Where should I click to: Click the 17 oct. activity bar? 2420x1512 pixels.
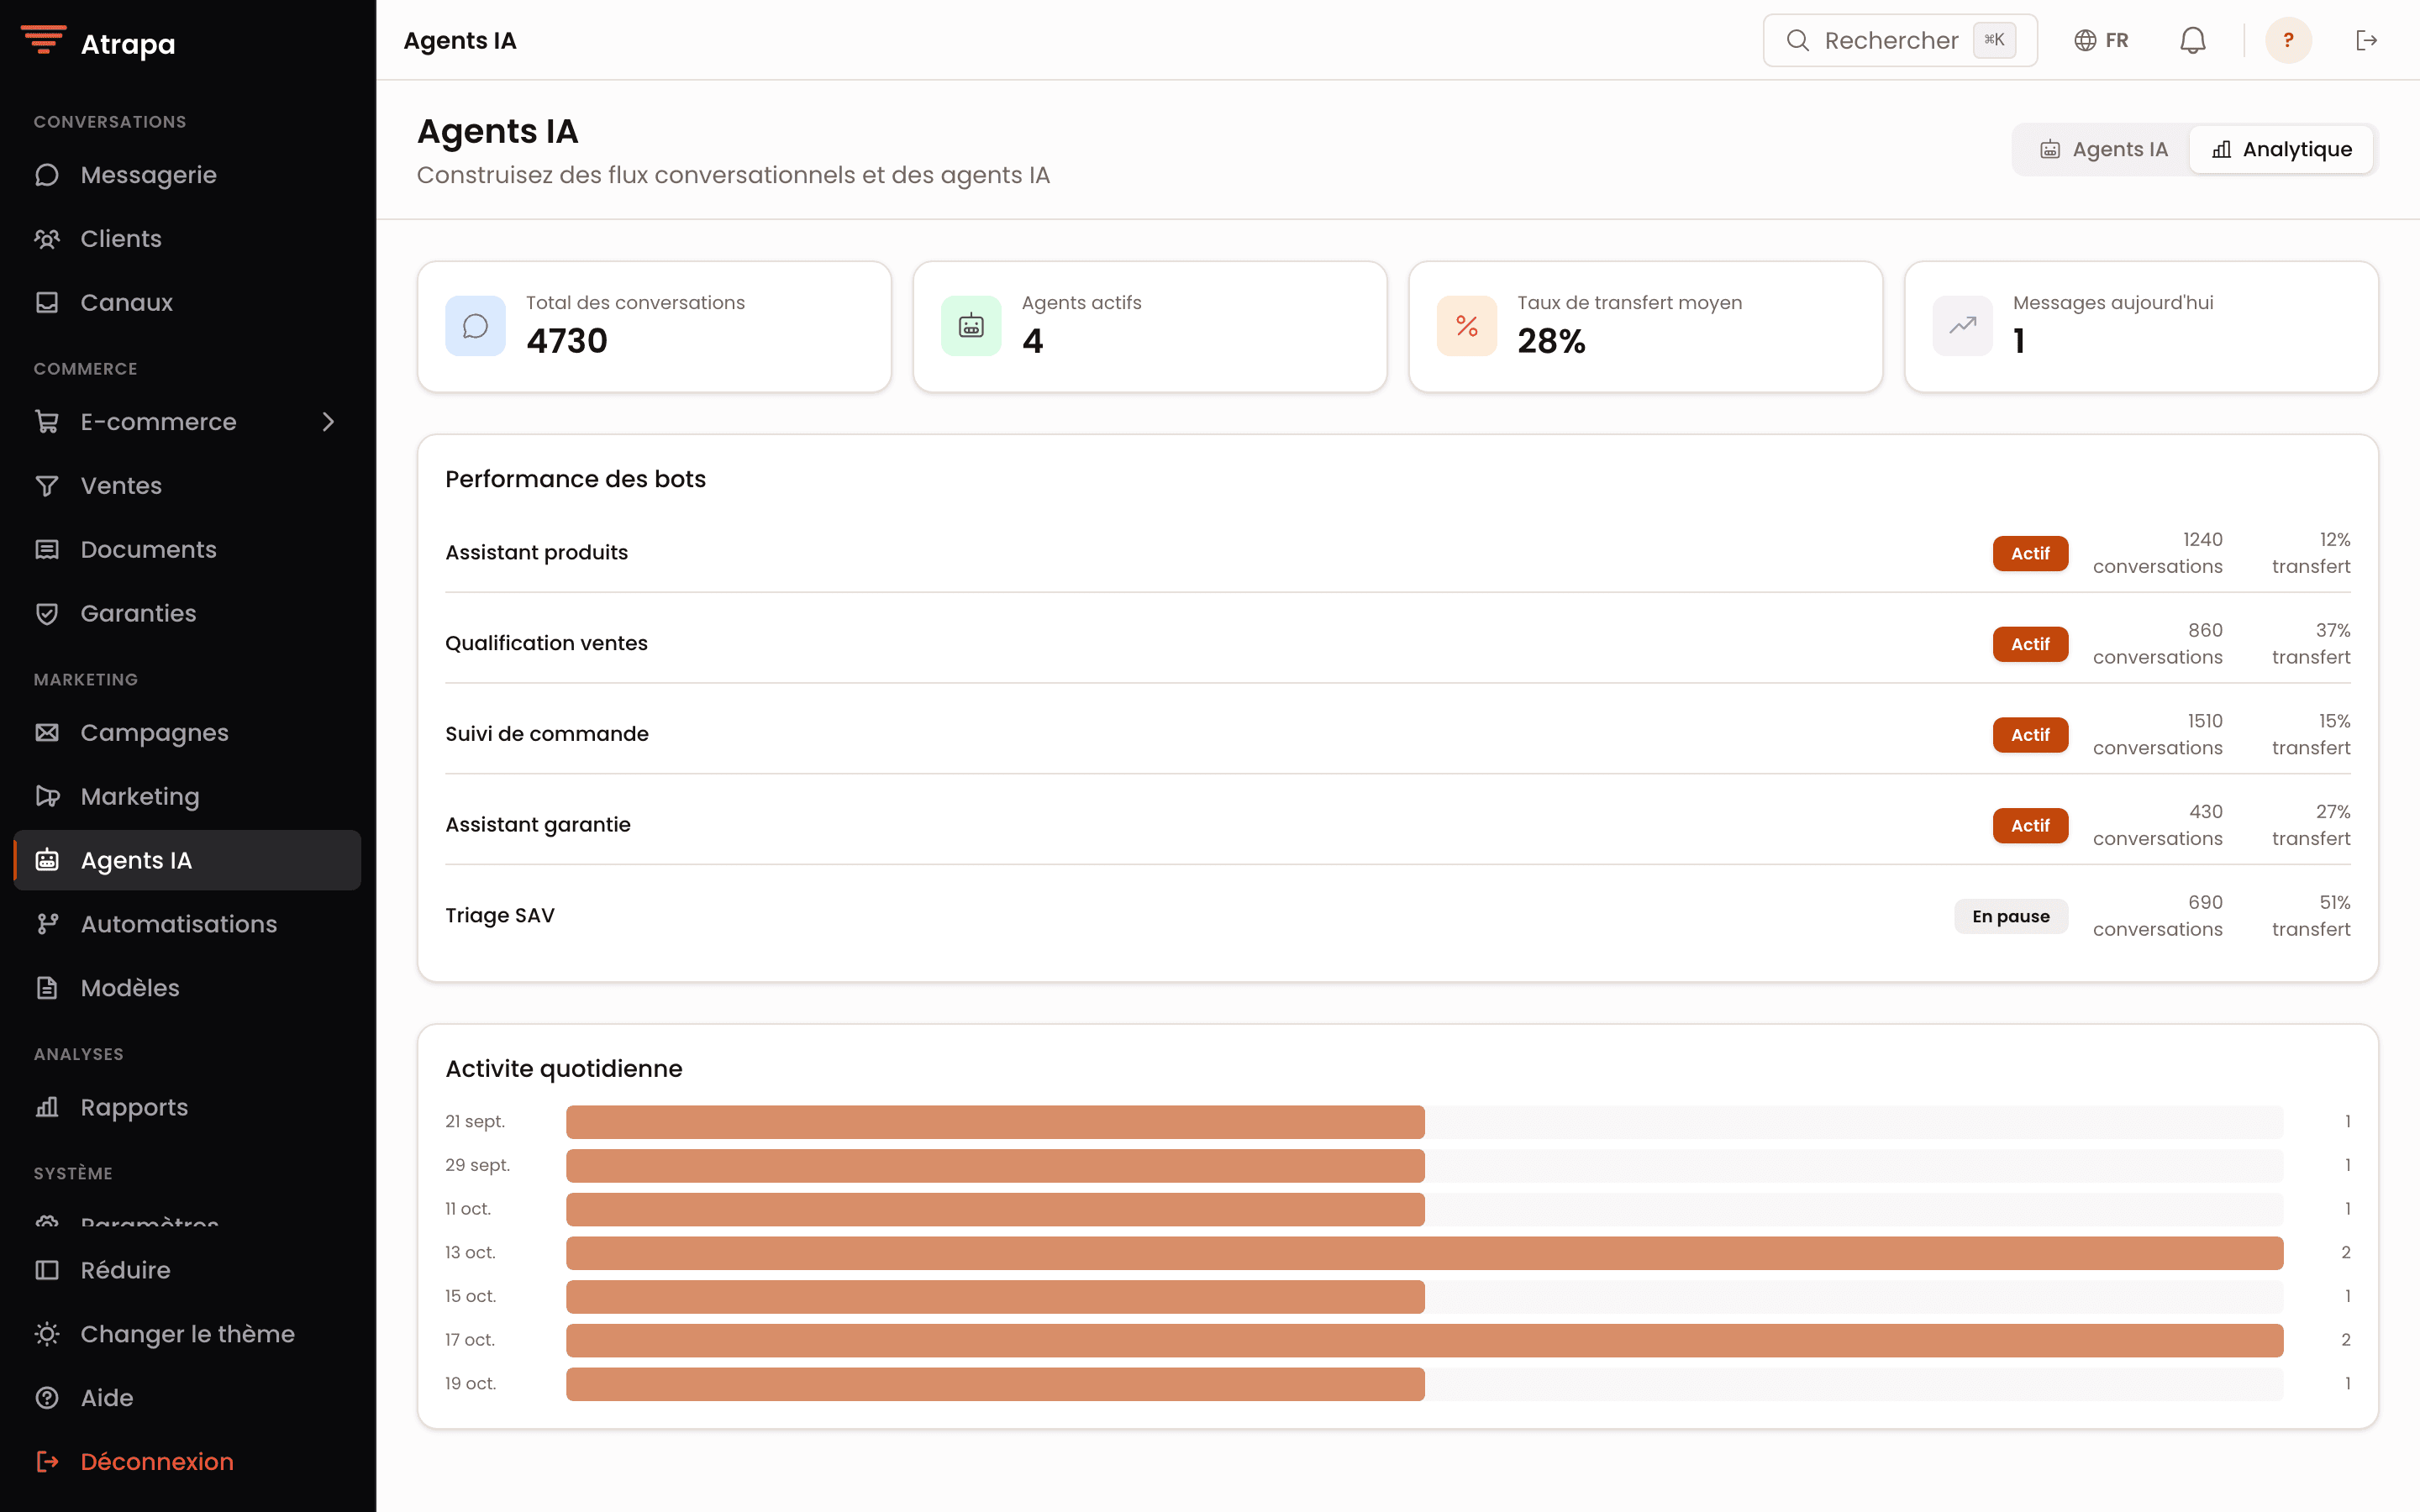click(1424, 1340)
